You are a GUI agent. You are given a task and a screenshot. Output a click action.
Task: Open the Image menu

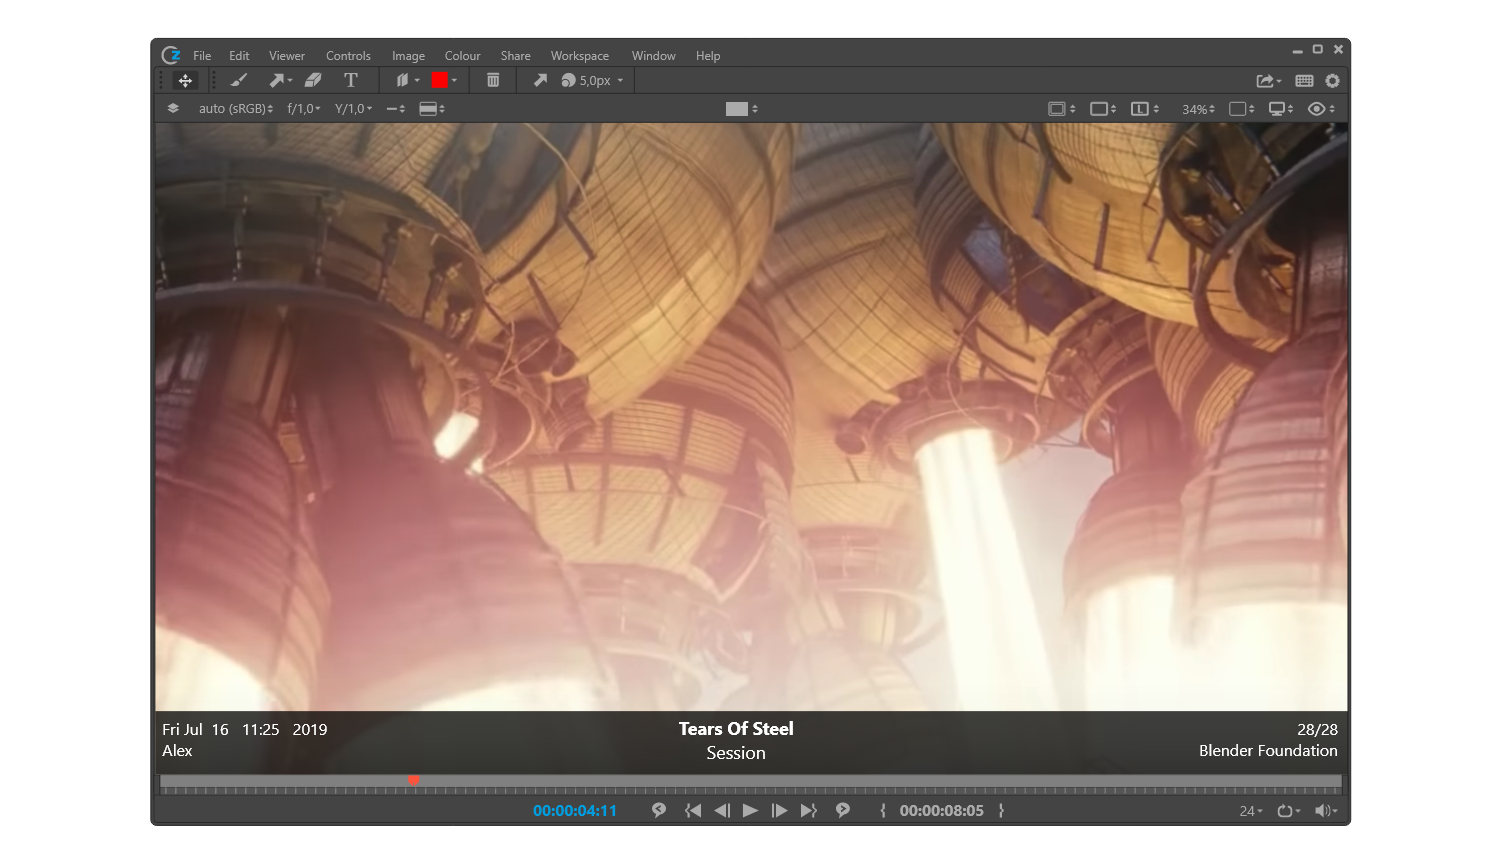point(408,56)
